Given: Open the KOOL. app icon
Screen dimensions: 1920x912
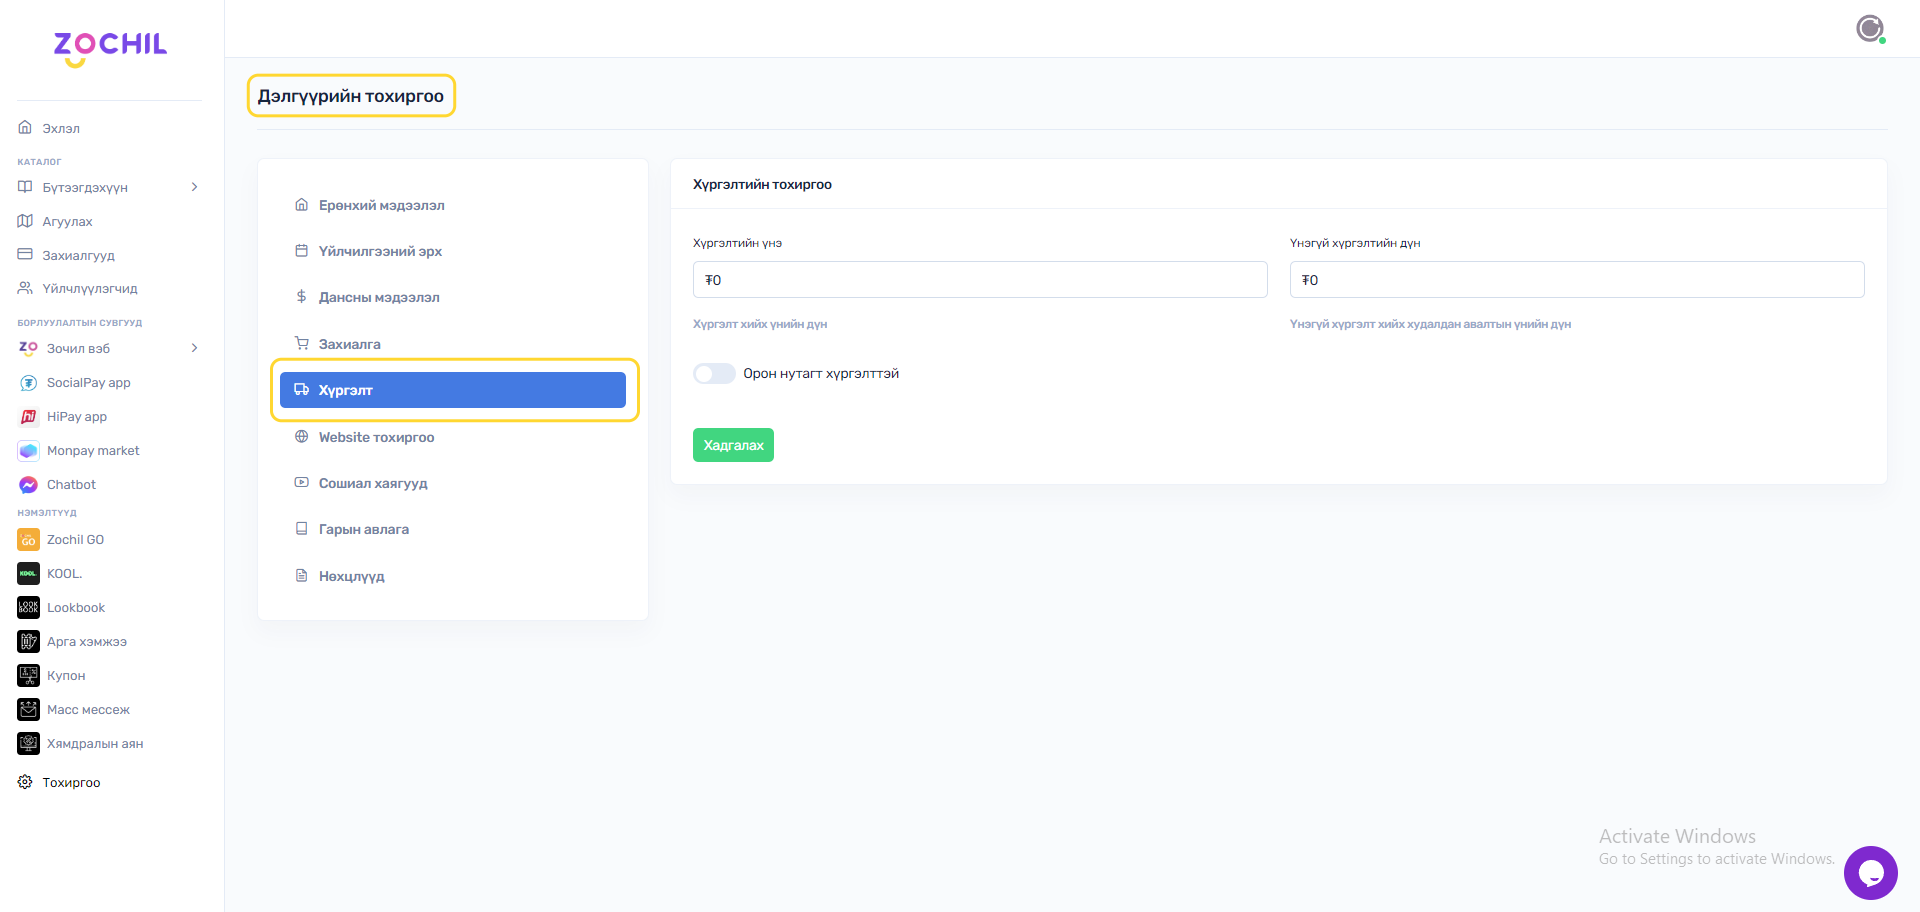Looking at the screenshot, I should [x=28, y=574].
